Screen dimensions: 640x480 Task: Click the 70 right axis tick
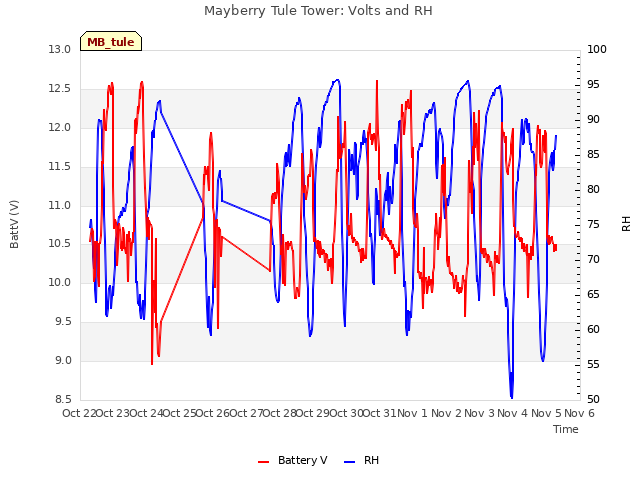(x=593, y=260)
